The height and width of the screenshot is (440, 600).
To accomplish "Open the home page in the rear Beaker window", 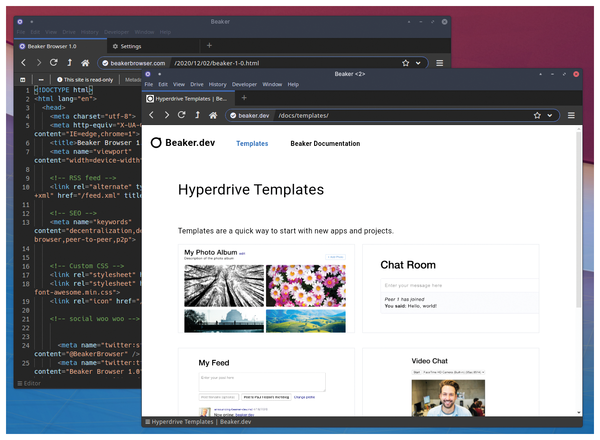I will [x=85, y=63].
